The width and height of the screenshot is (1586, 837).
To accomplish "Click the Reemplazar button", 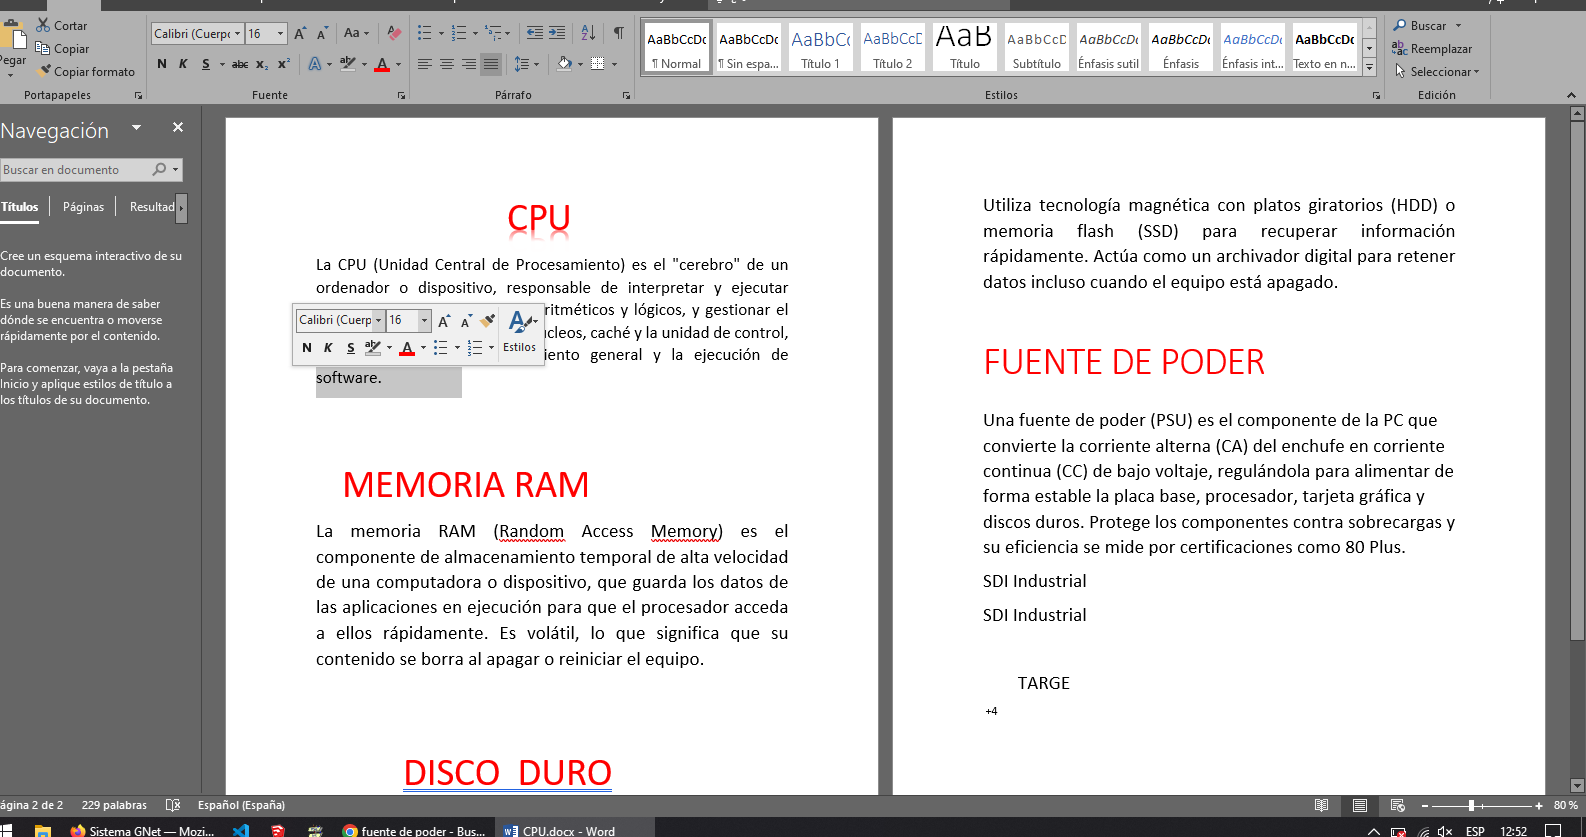I will pos(1432,49).
